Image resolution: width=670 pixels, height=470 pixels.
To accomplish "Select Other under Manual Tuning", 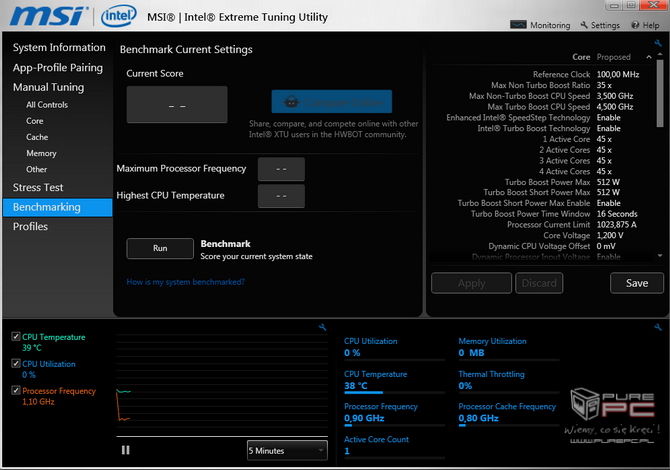I will point(36,169).
